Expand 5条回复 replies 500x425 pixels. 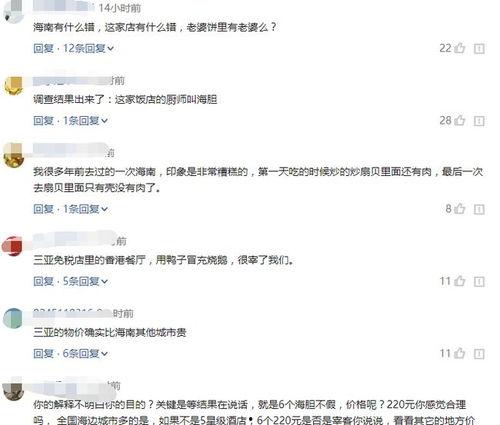pyautogui.click(x=85, y=281)
